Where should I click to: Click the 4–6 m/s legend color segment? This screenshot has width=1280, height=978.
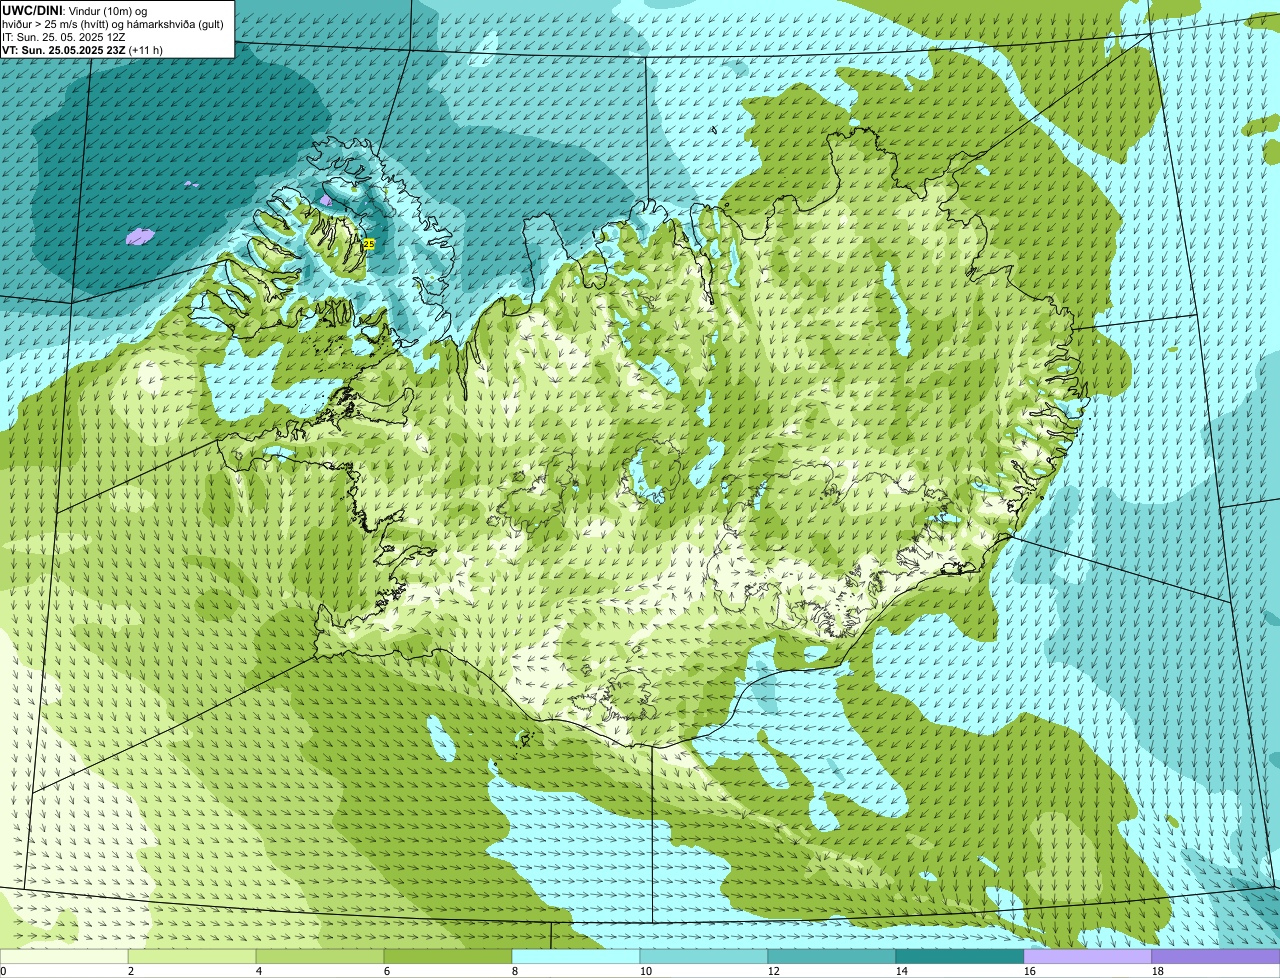coord(320,957)
